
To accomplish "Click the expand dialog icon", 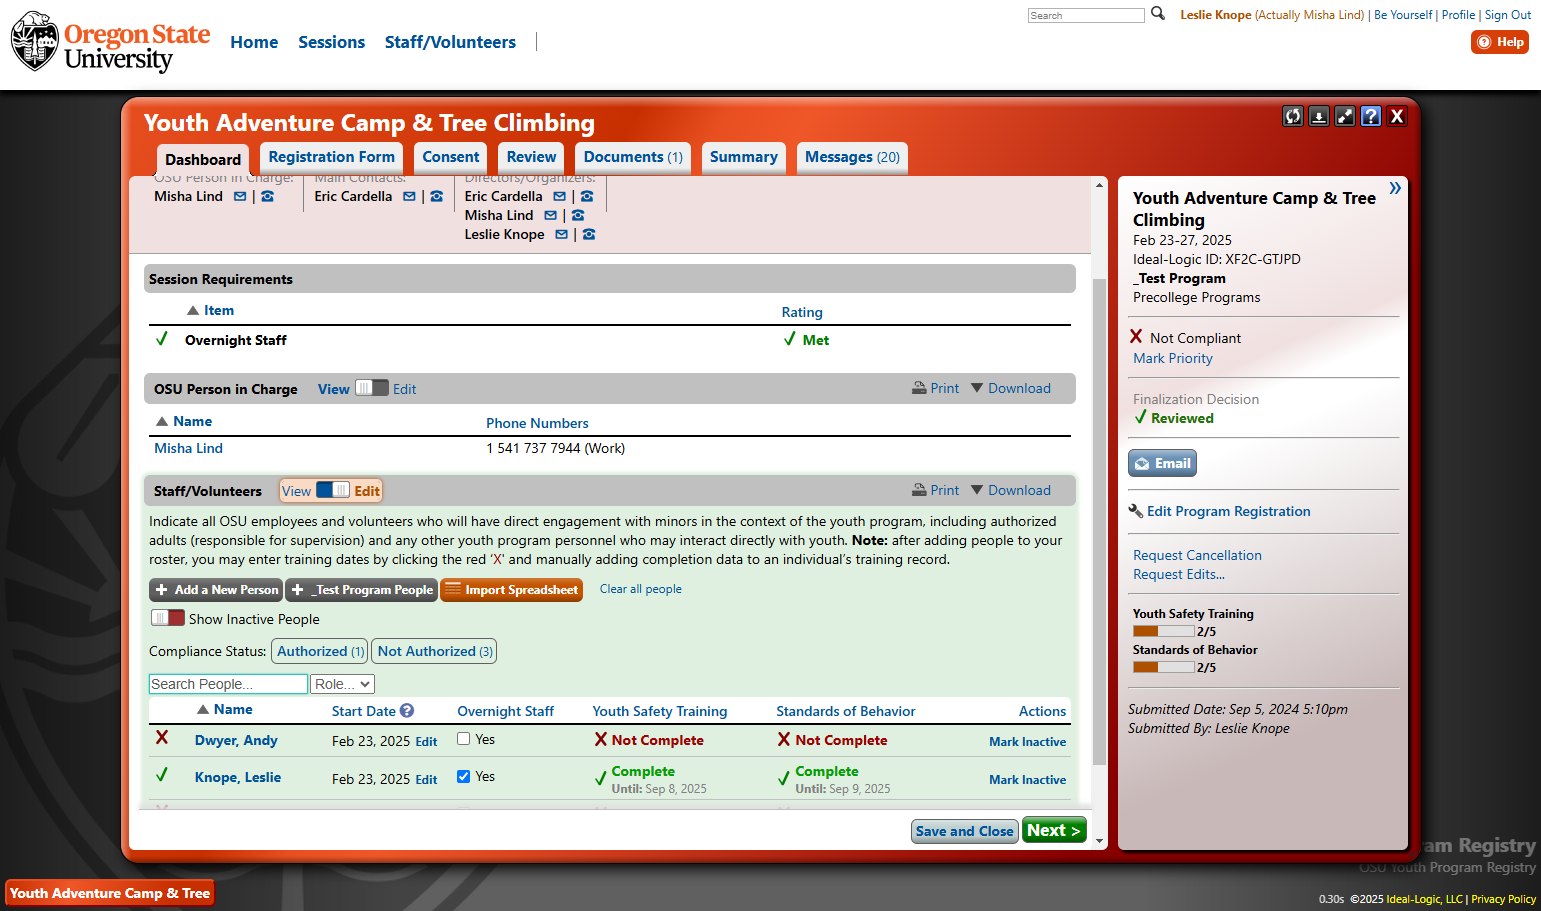I will coord(1345,116).
